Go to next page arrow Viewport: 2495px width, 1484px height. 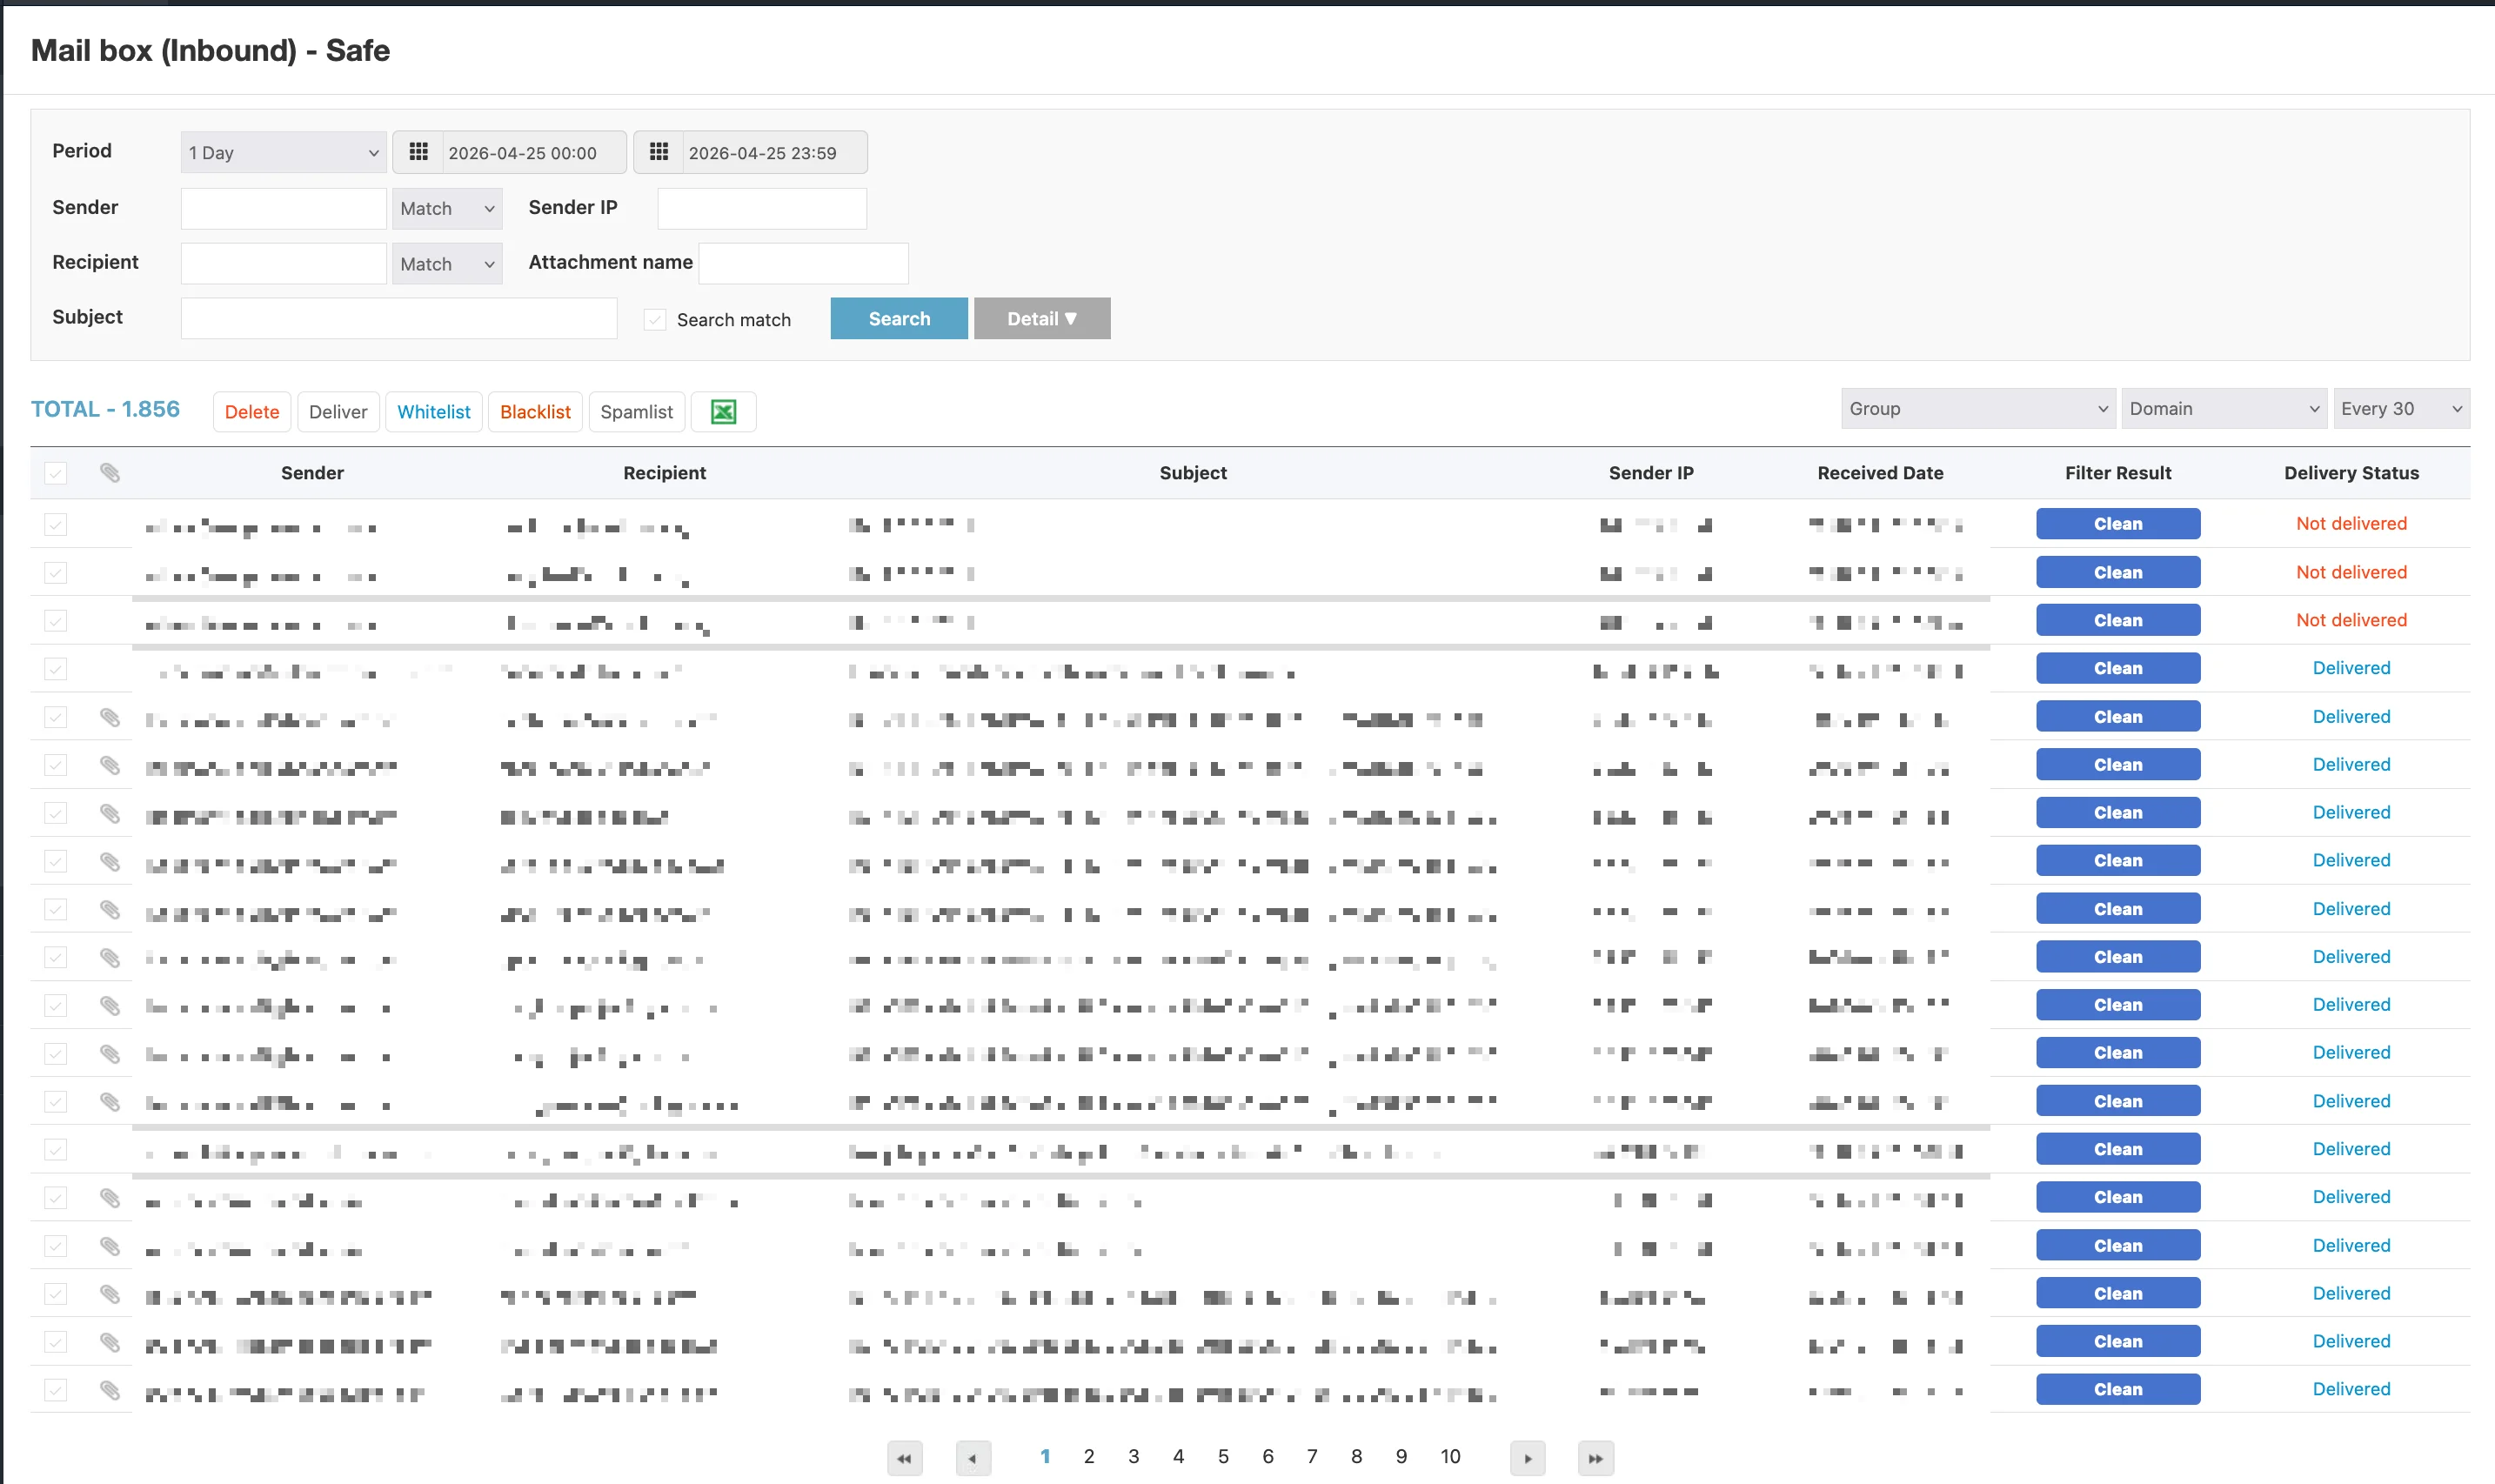coord(1527,1458)
